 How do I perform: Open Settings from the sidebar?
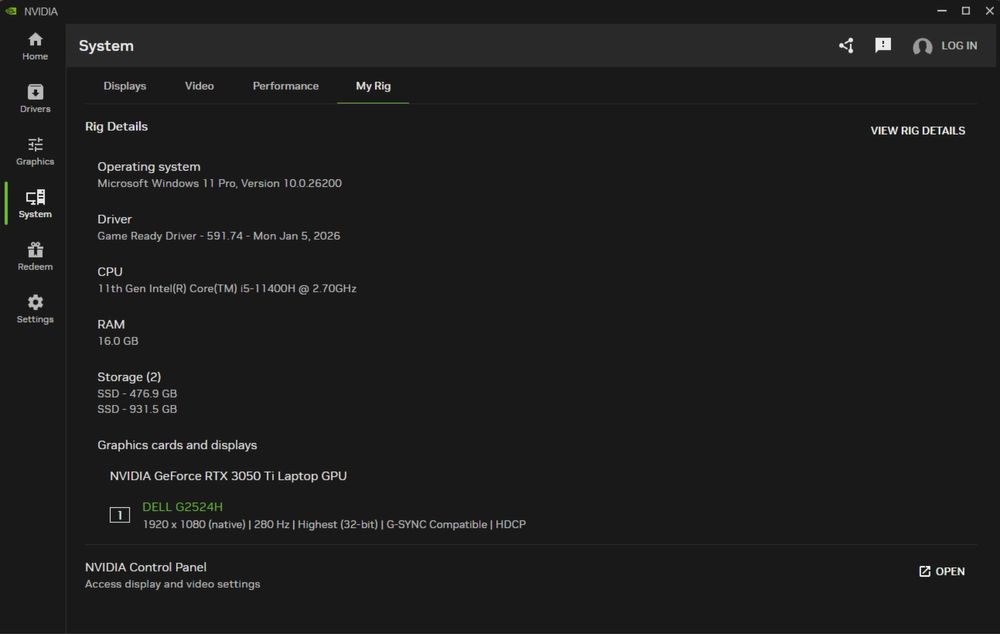35,309
